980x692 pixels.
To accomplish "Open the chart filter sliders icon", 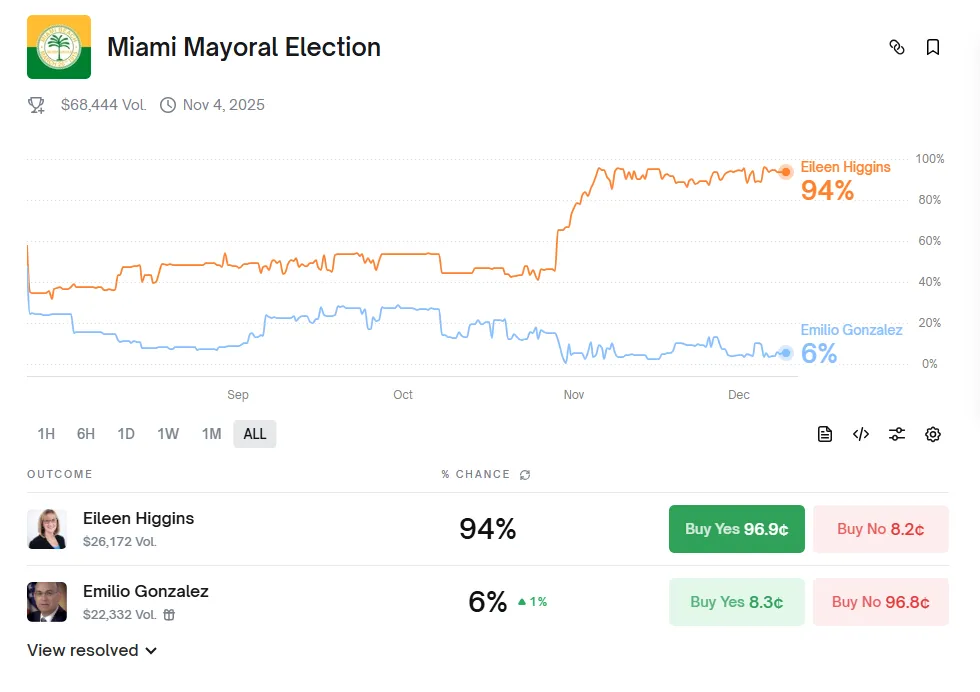I will pos(897,434).
